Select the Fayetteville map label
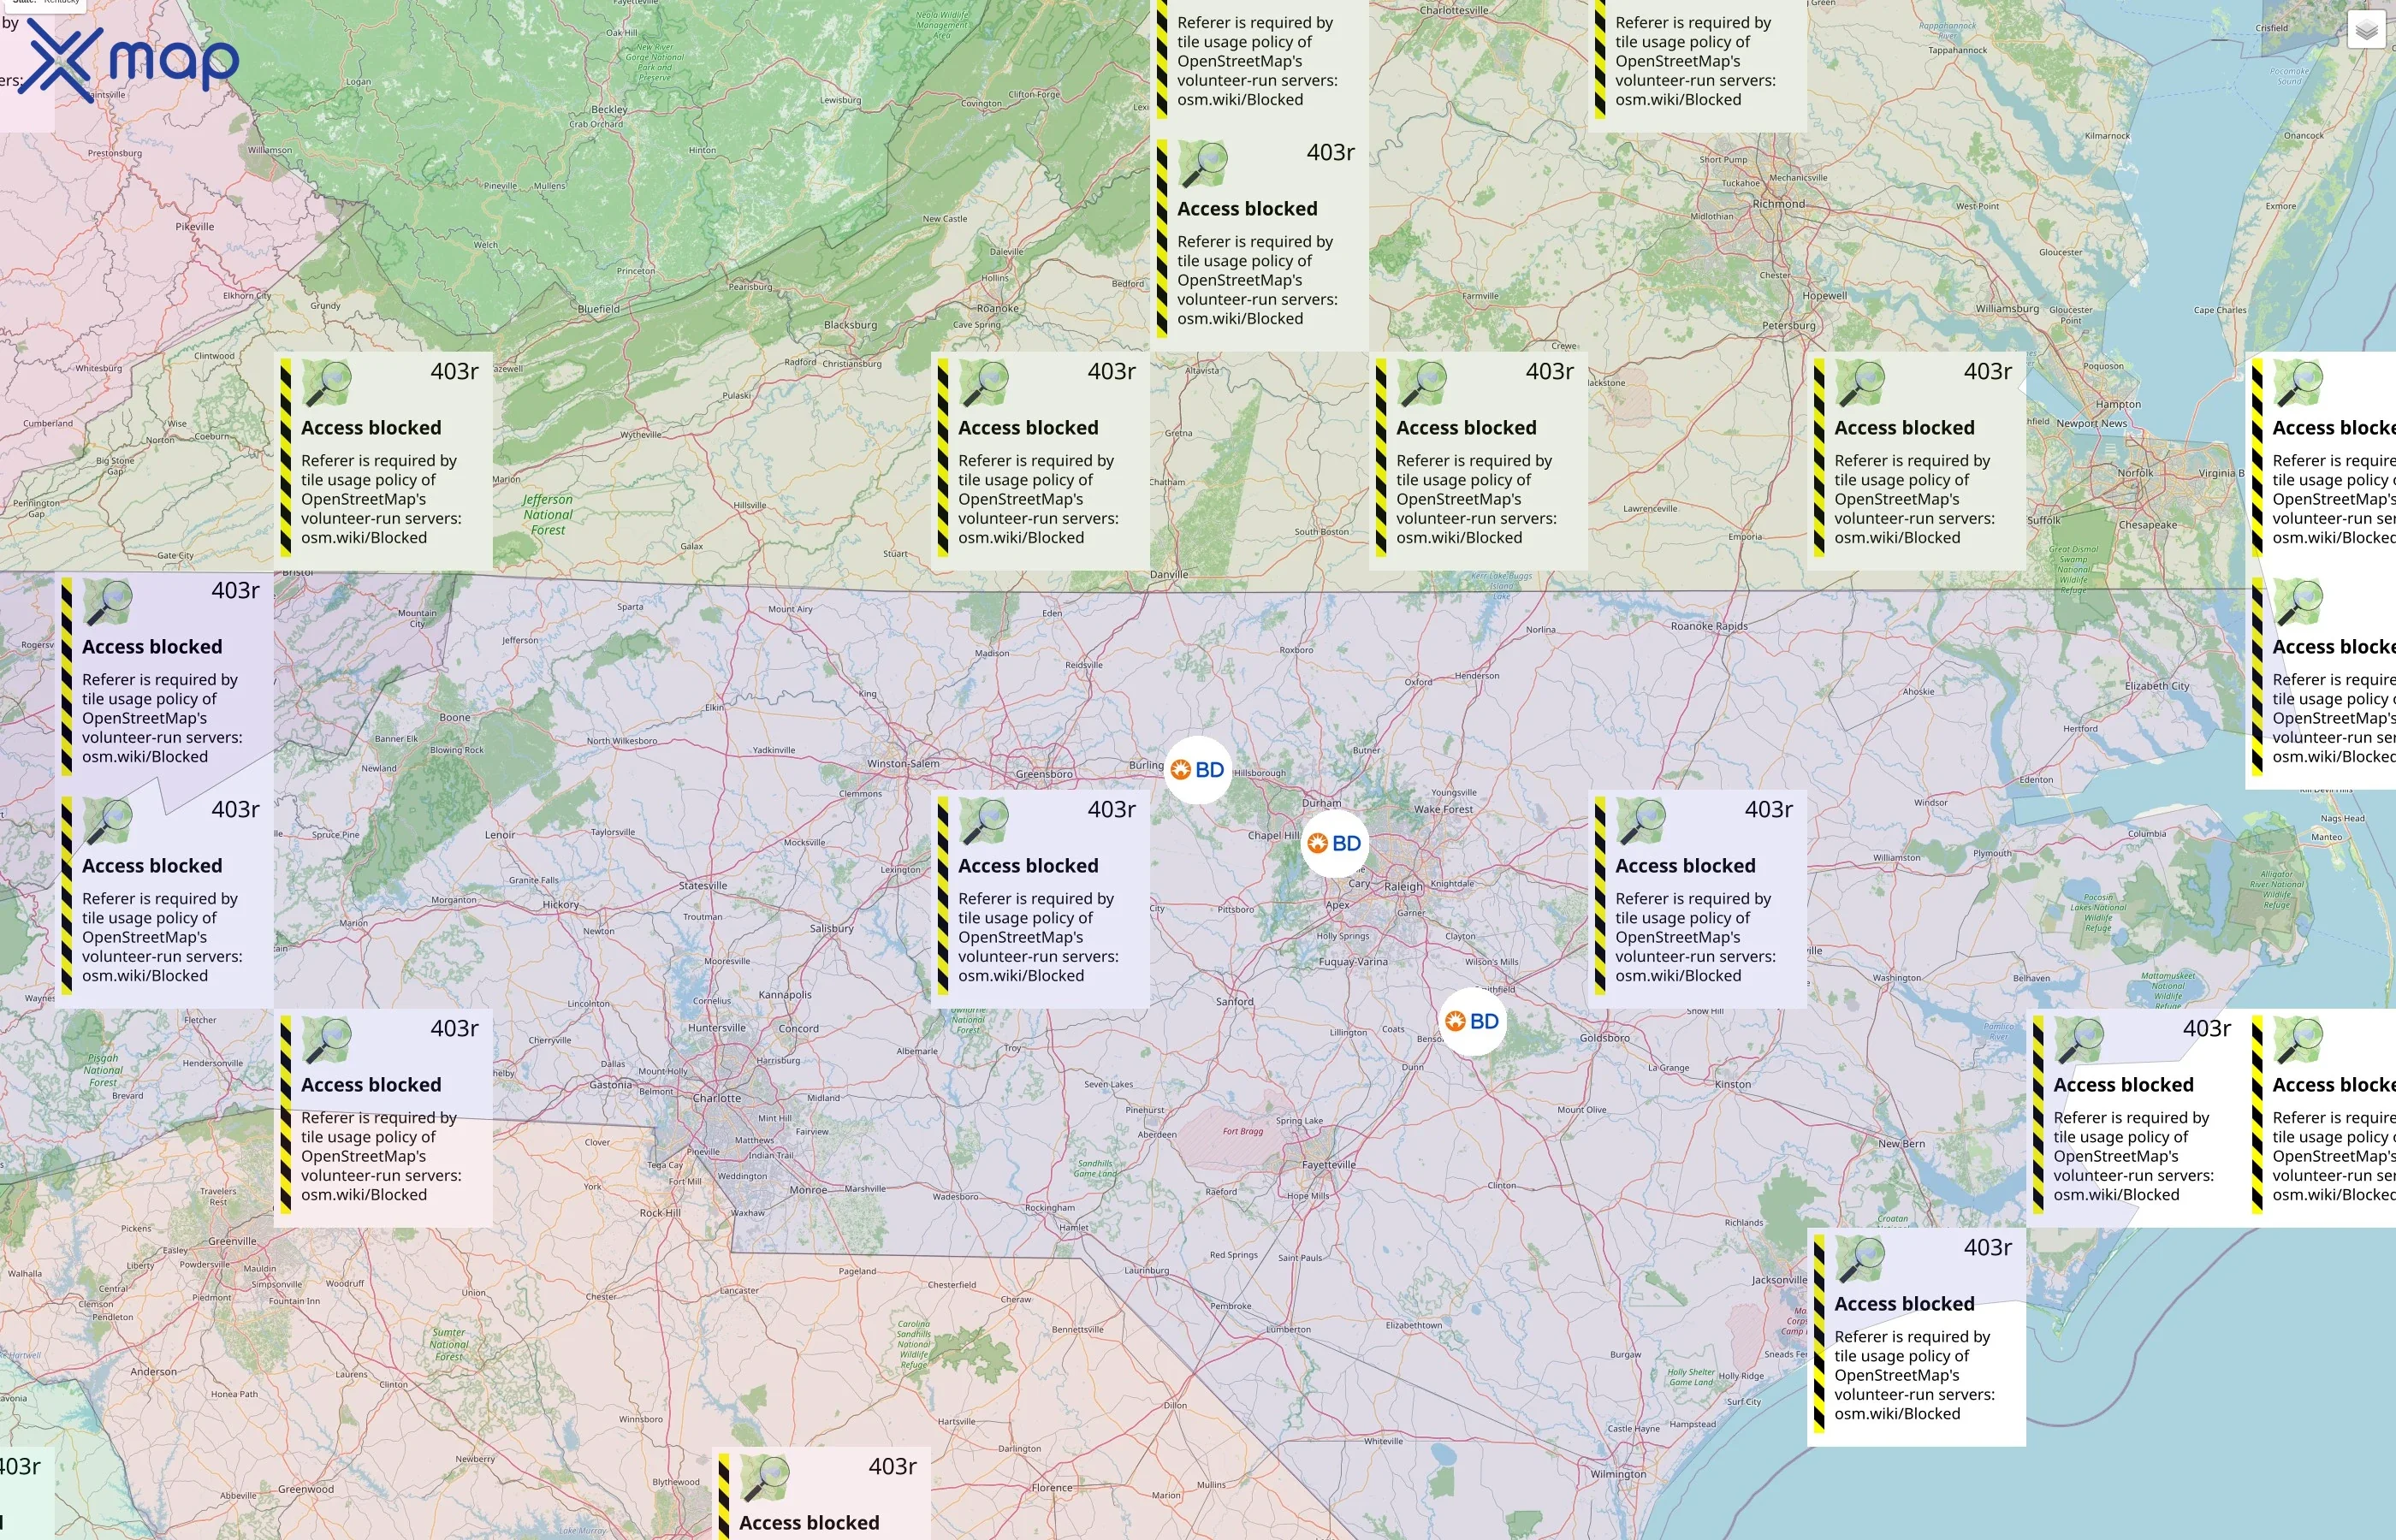This screenshot has width=2396, height=1540. pos(1329,1165)
